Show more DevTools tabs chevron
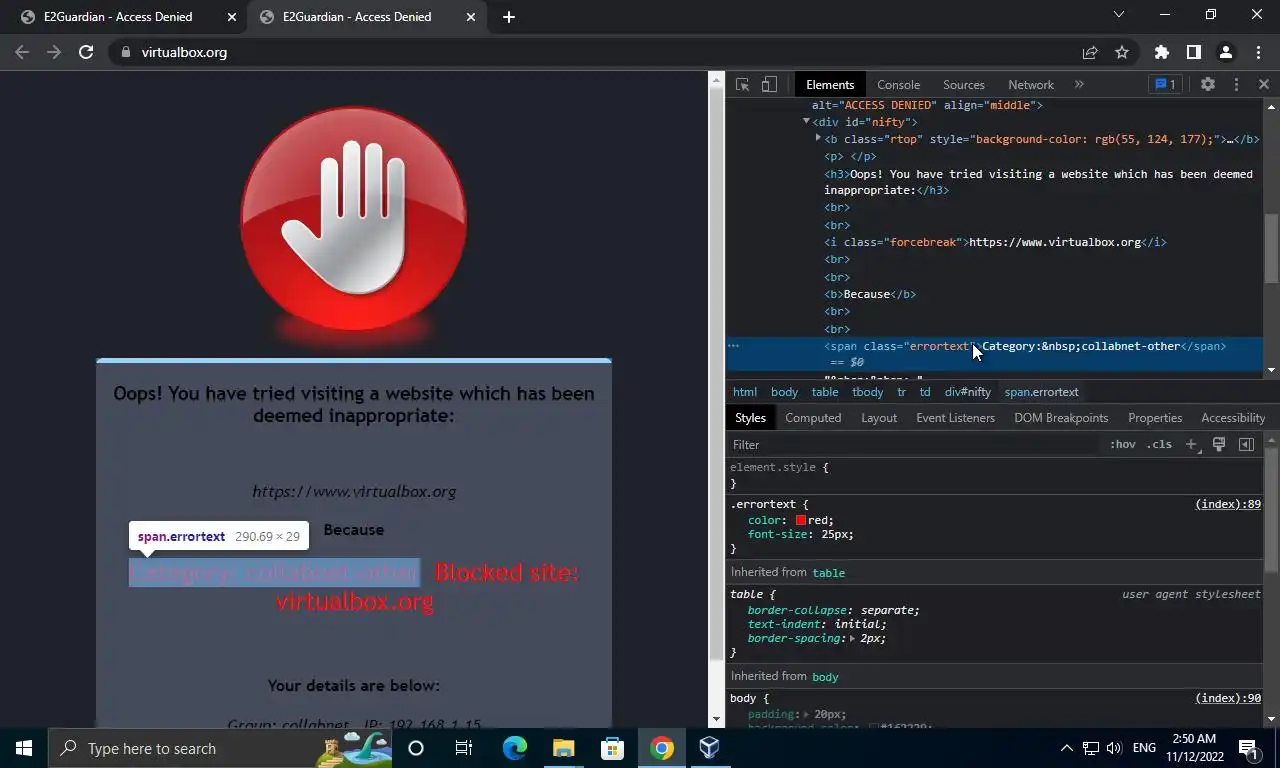The width and height of the screenshot is (1280, 768). [1079, 85]
